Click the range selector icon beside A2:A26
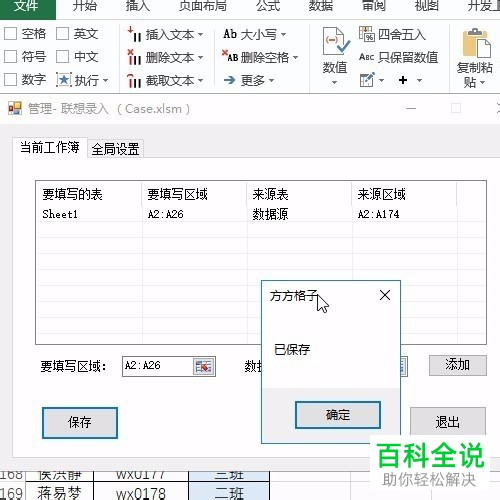Image resolution: width=500 pixels, height=500 pixels. 204,366
